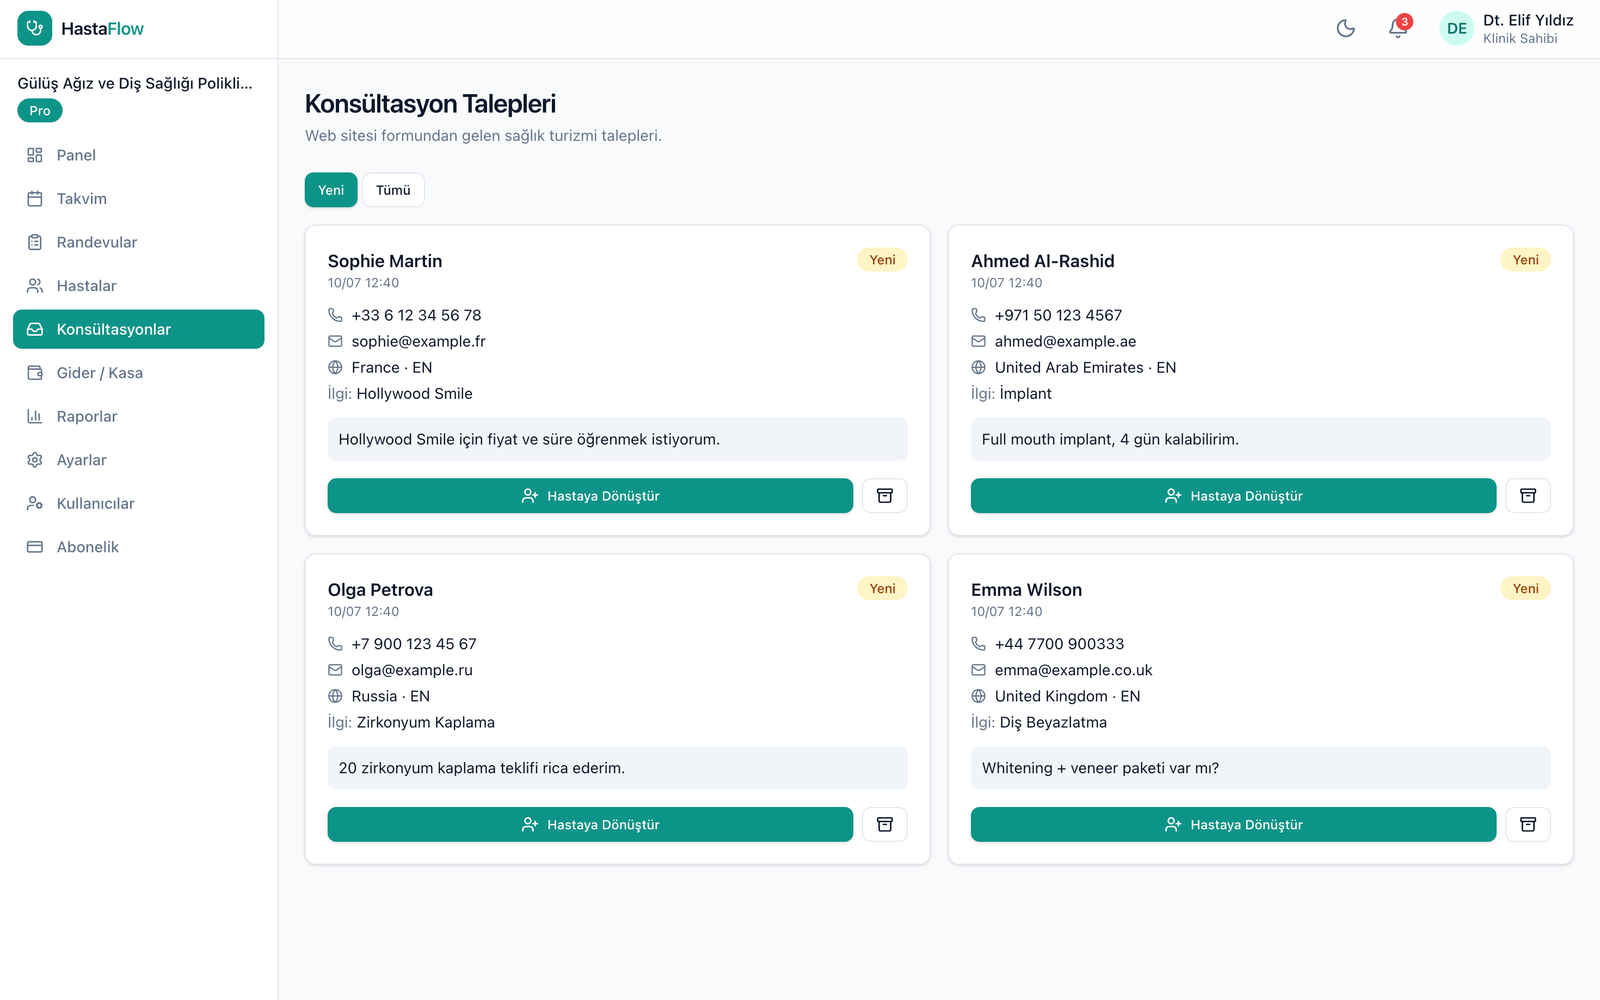Open notifications bell with badge
The image size is (1600, 1000).
tap(1398, 29)
